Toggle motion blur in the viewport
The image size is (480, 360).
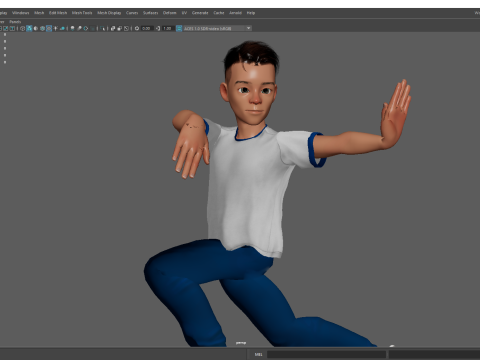(x=79, y=29)
